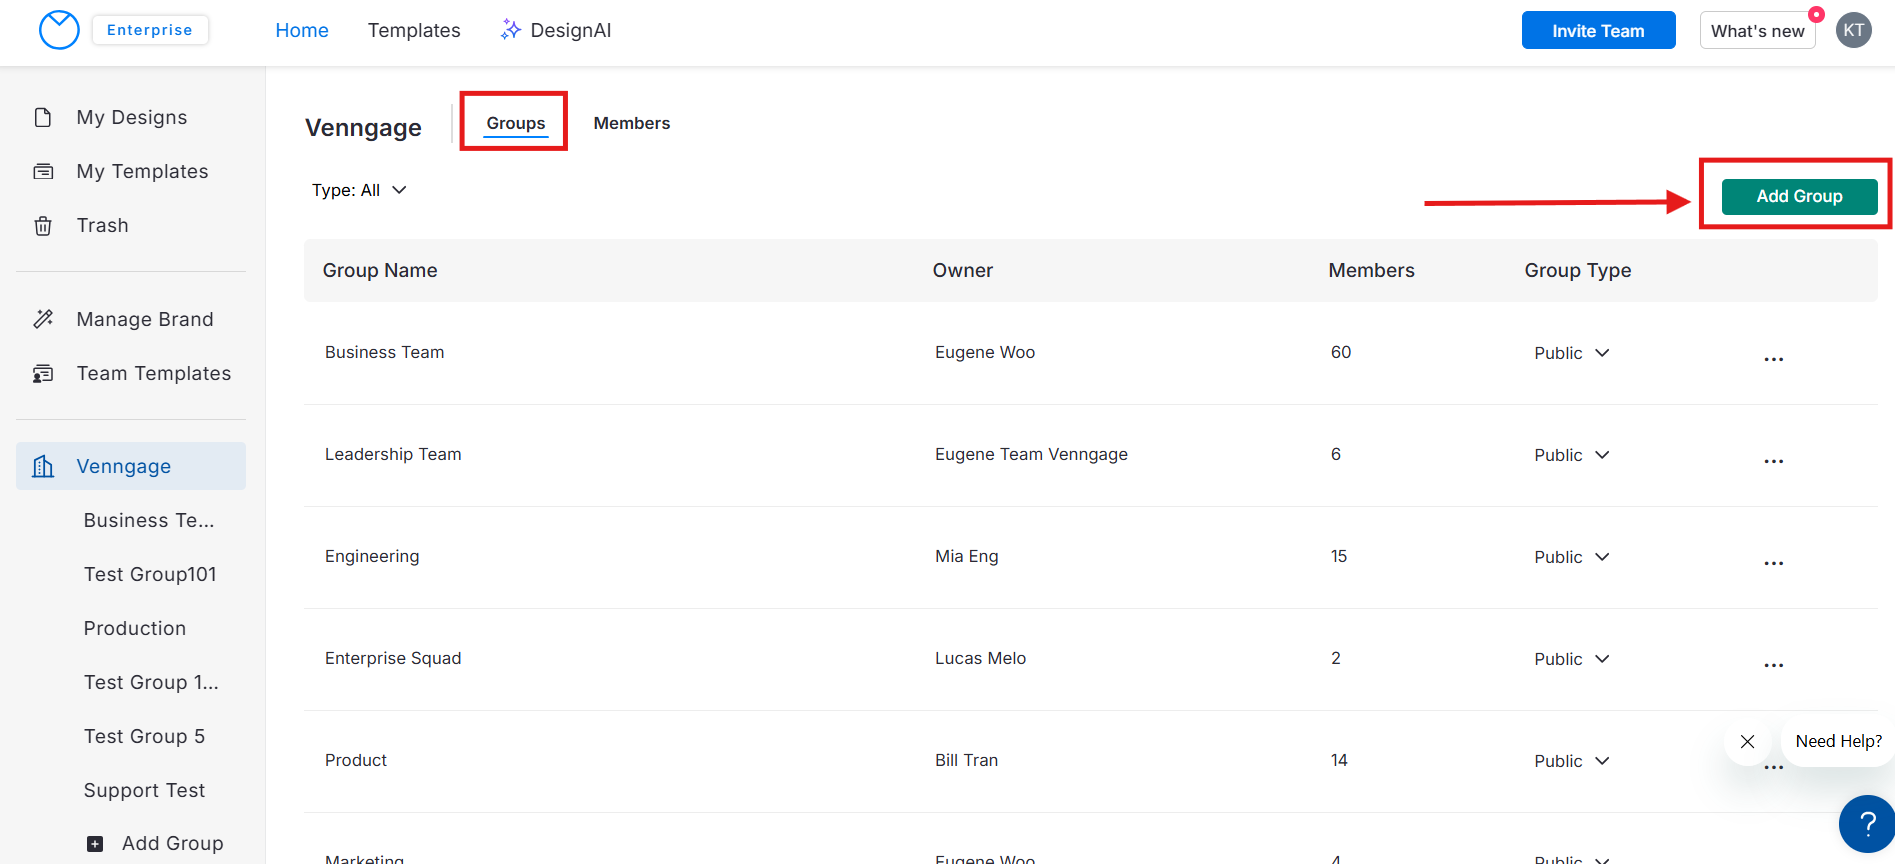
Task: Select Production group in sidebar
Action: tap(135, 628)
